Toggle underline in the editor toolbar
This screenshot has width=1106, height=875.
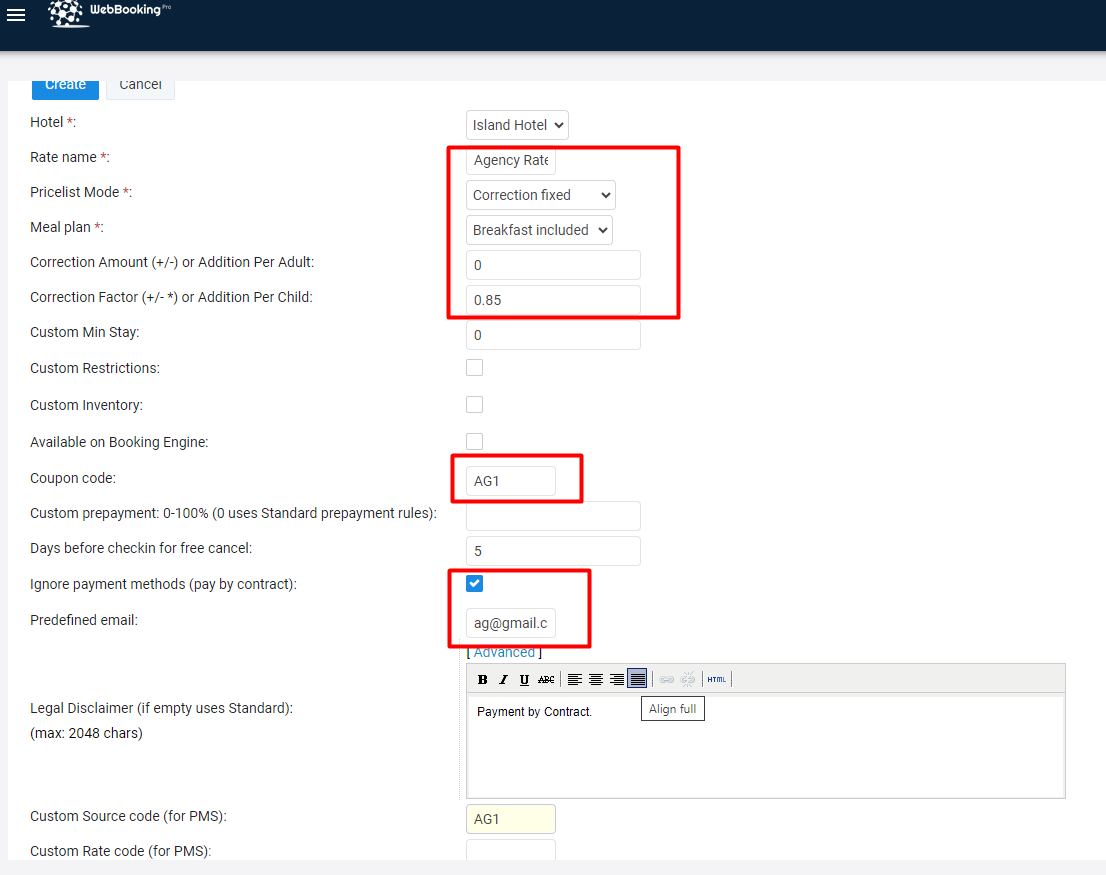pyautogui.click(x=524, y=680)
